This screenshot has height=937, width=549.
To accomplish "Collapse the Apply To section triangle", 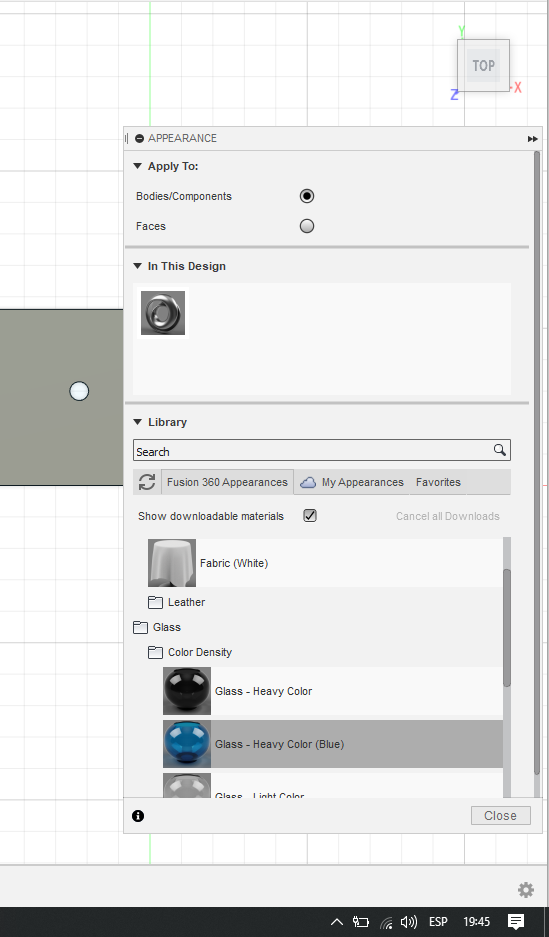I will coord(137,166).
